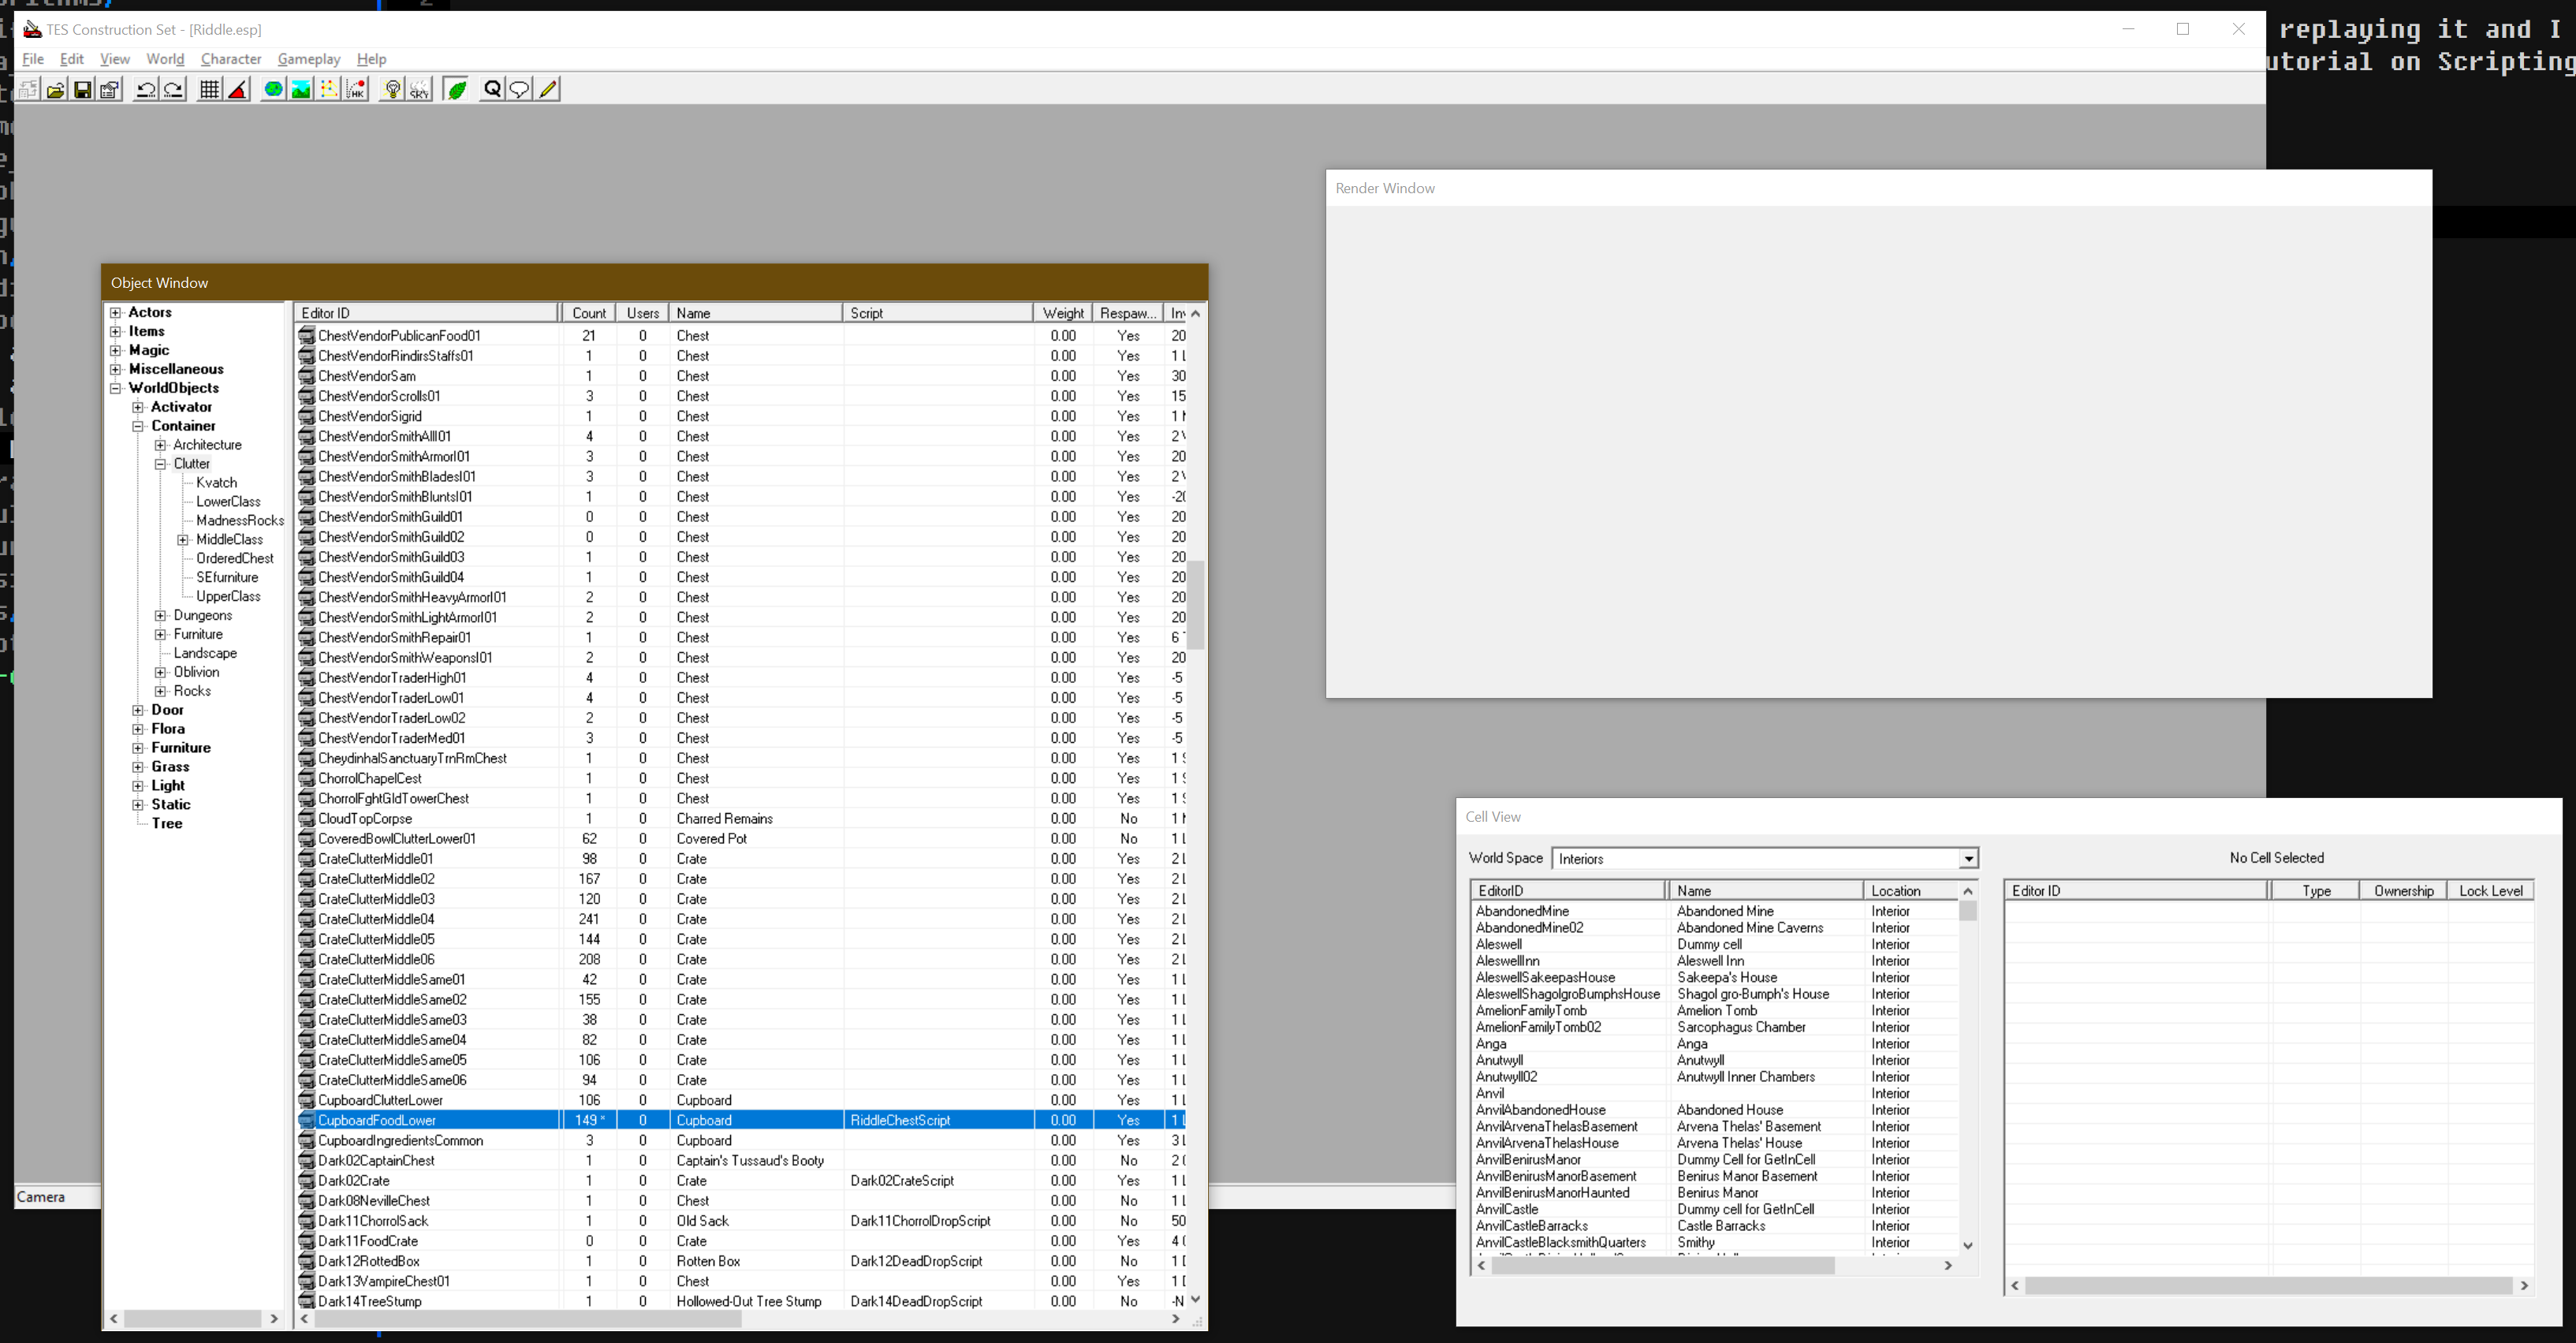This screenshot has width=2576, height=1343.
Task: Toggle the lightbulb Bright lights icon
Action: pyautogui.click(x=392, y=90)
